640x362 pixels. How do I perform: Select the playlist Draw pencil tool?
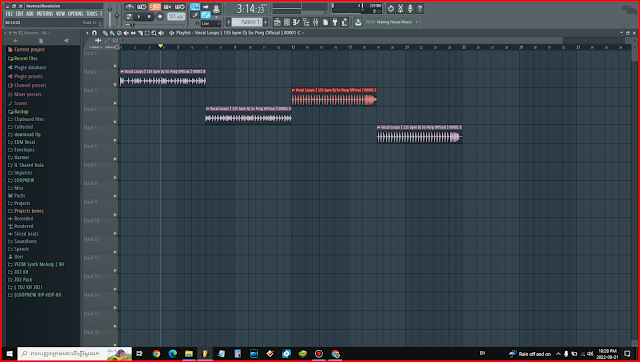click(x=105, y=33)
